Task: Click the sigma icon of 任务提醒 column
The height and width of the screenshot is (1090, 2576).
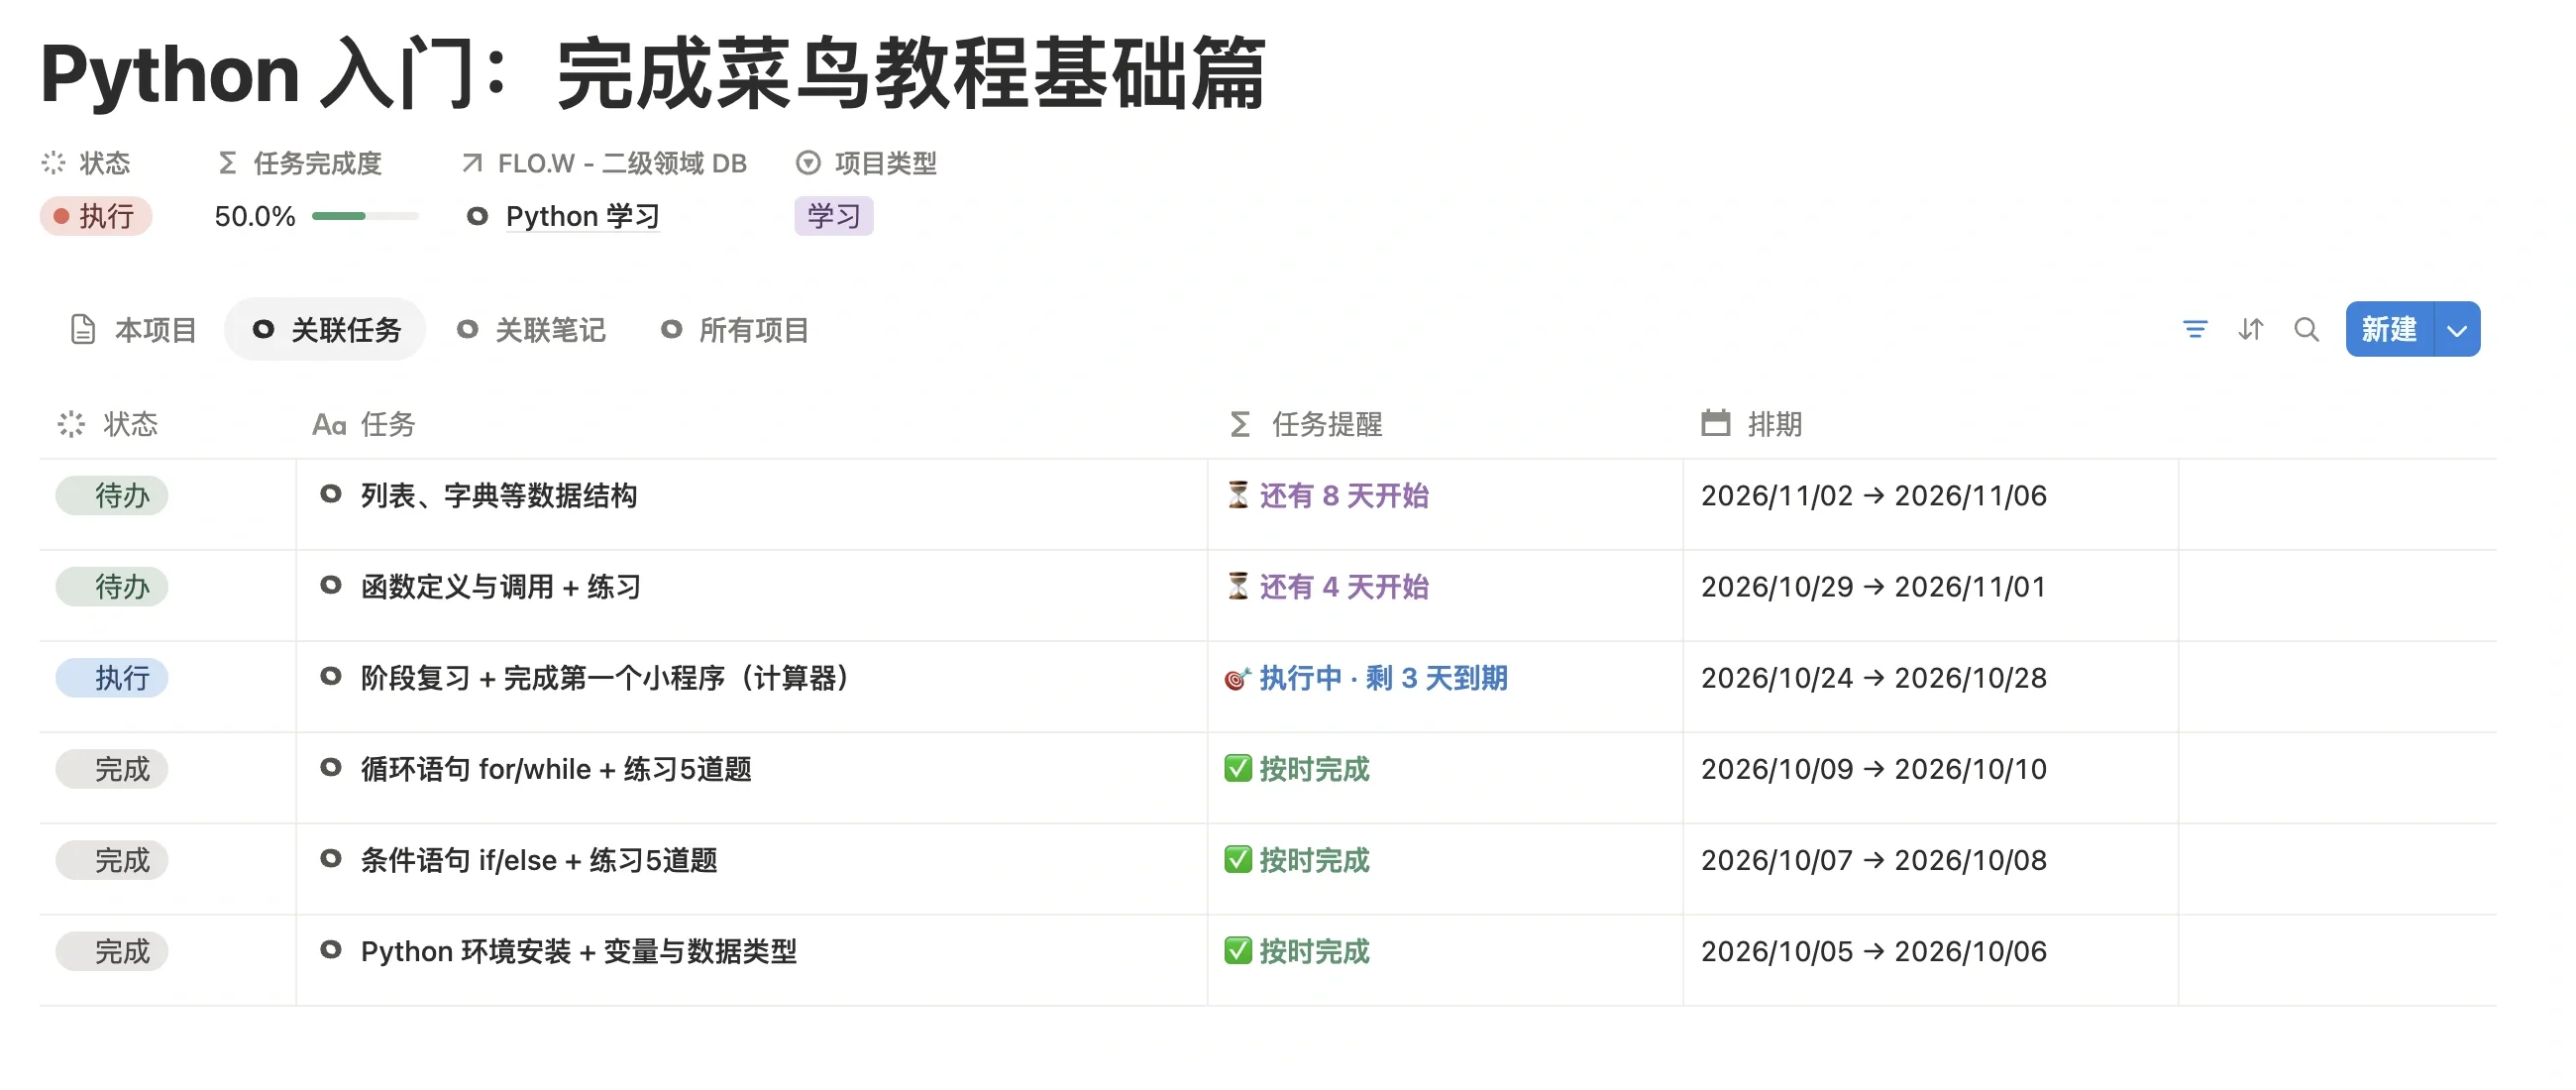Action: pos(1240,424)
